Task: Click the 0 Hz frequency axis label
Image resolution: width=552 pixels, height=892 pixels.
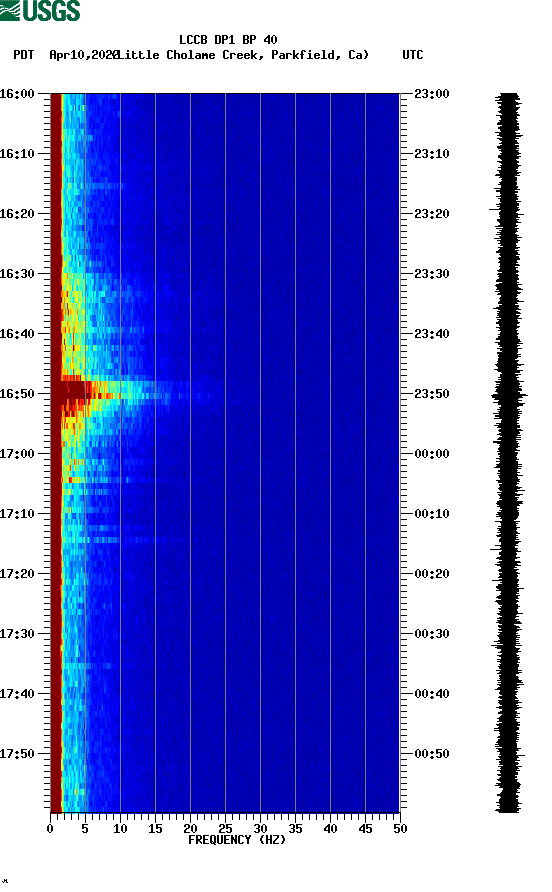Action: click(50, 829)
